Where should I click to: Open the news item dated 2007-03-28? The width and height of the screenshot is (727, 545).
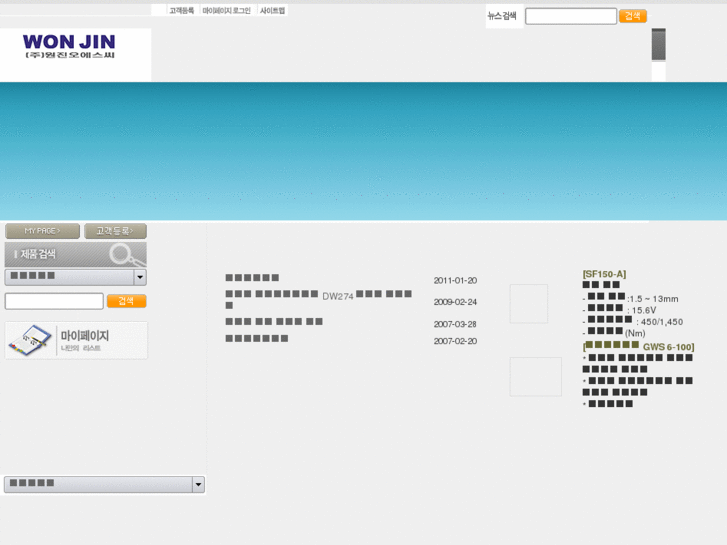coord(274,321)
